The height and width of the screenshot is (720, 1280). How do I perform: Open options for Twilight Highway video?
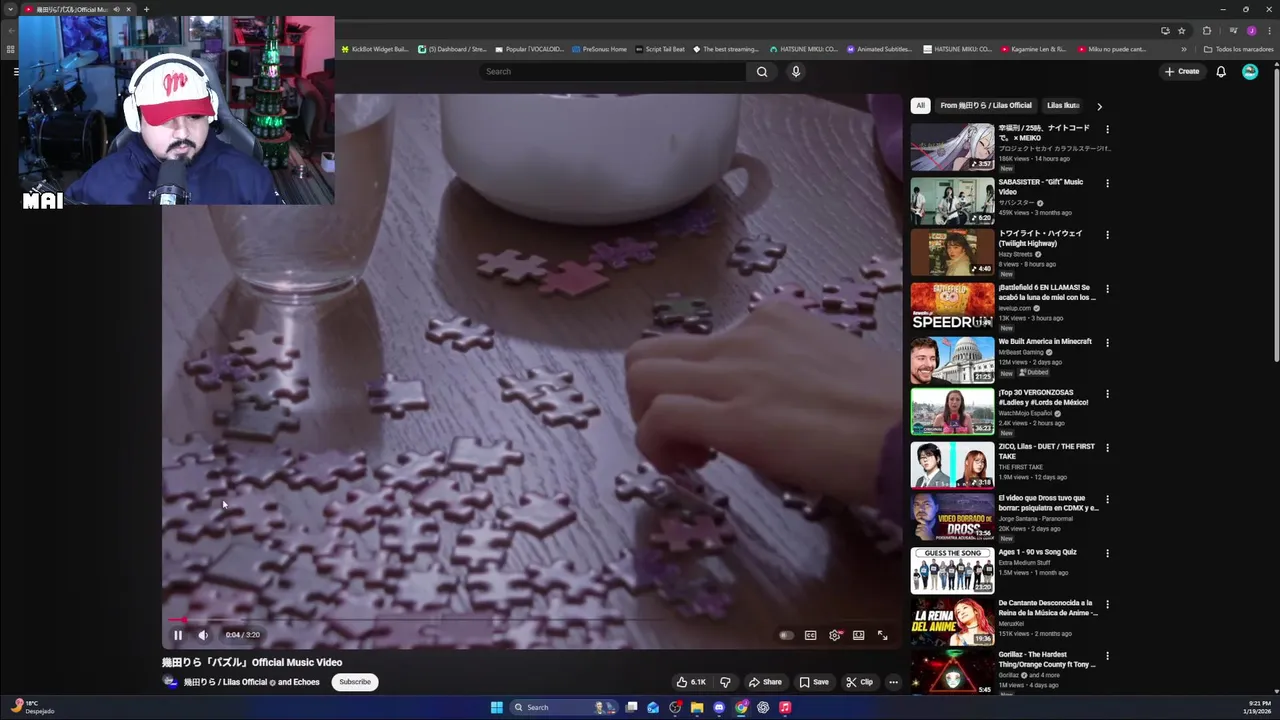[1107, 235]
